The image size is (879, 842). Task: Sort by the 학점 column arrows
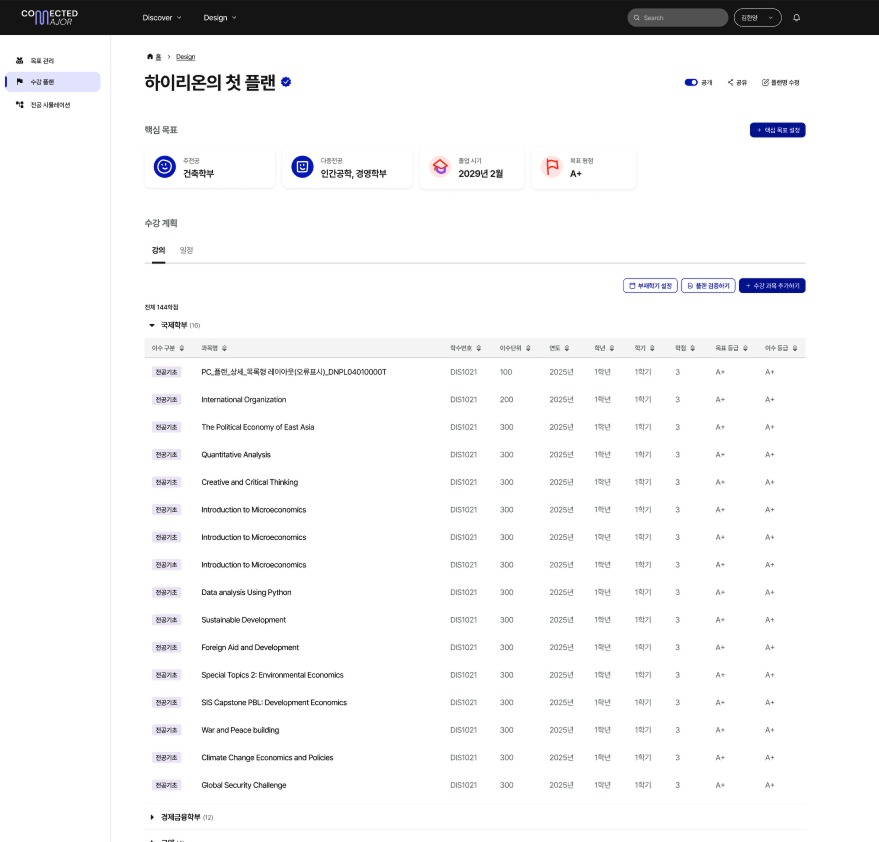692,348
